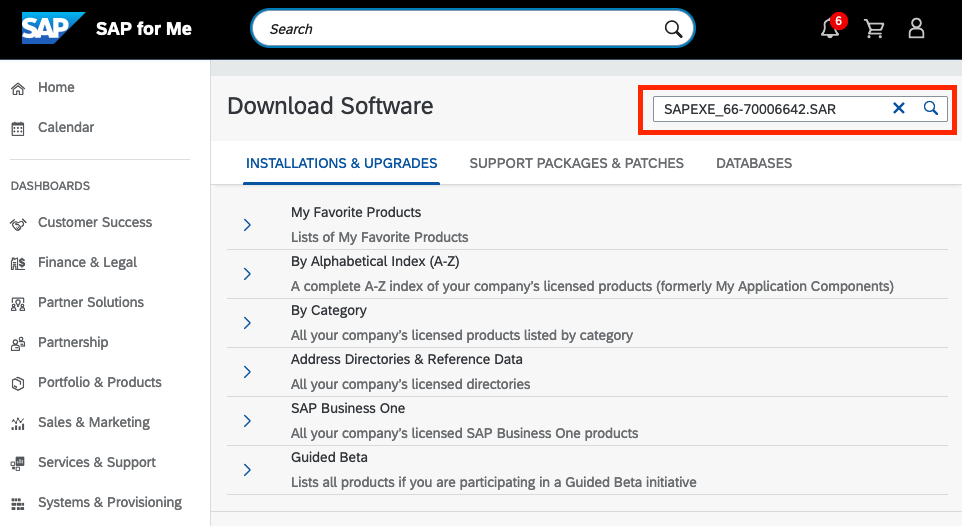Open Portfolio & Products dashboard
Viewport: 962px width, 526px height.
(99, 382)
